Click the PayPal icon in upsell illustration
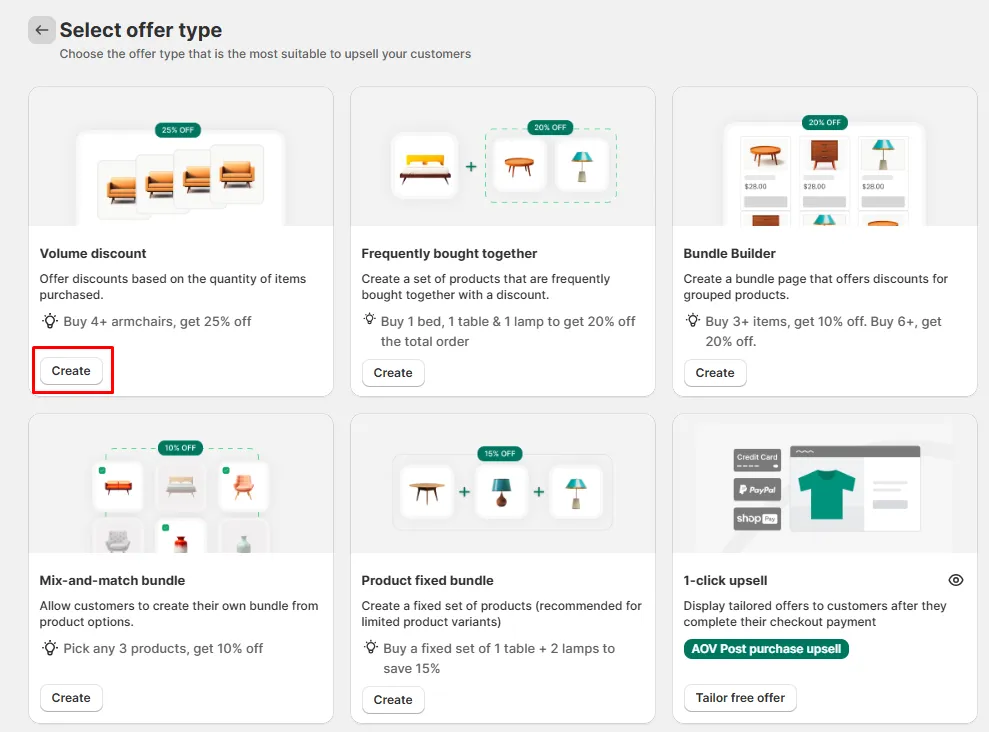The width and height of the screenshot is (989, 732). coord(757,489)
